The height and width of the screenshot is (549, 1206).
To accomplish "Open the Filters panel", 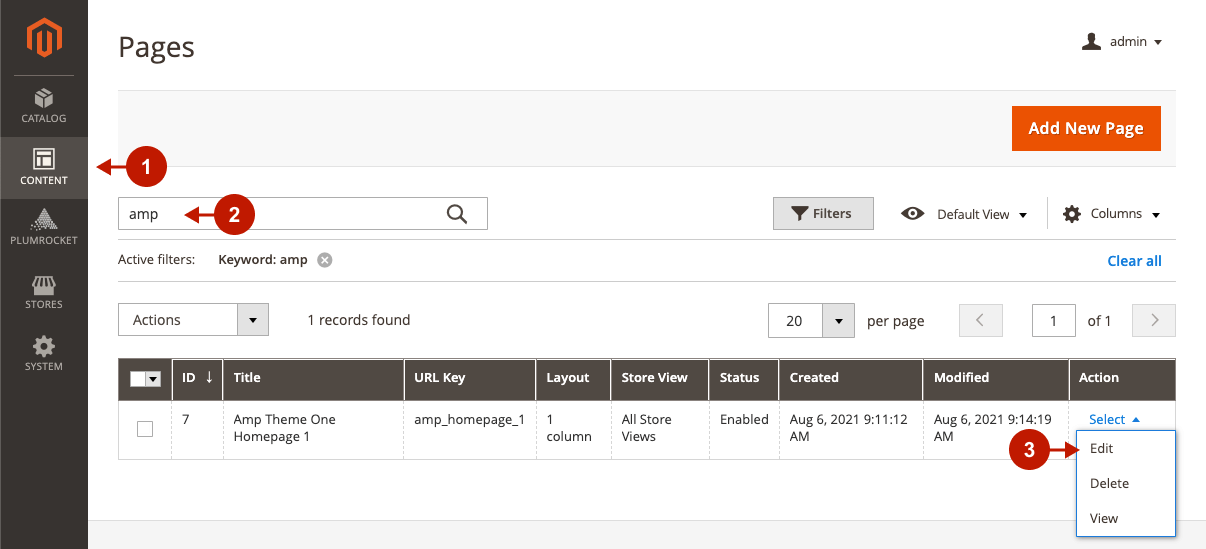I will [x=823, y=213].
